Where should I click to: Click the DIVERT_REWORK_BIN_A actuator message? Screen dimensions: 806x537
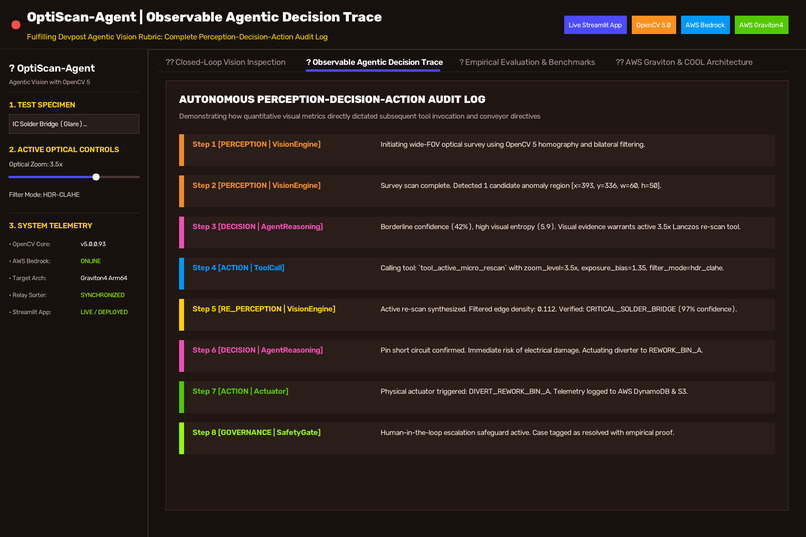534,391
